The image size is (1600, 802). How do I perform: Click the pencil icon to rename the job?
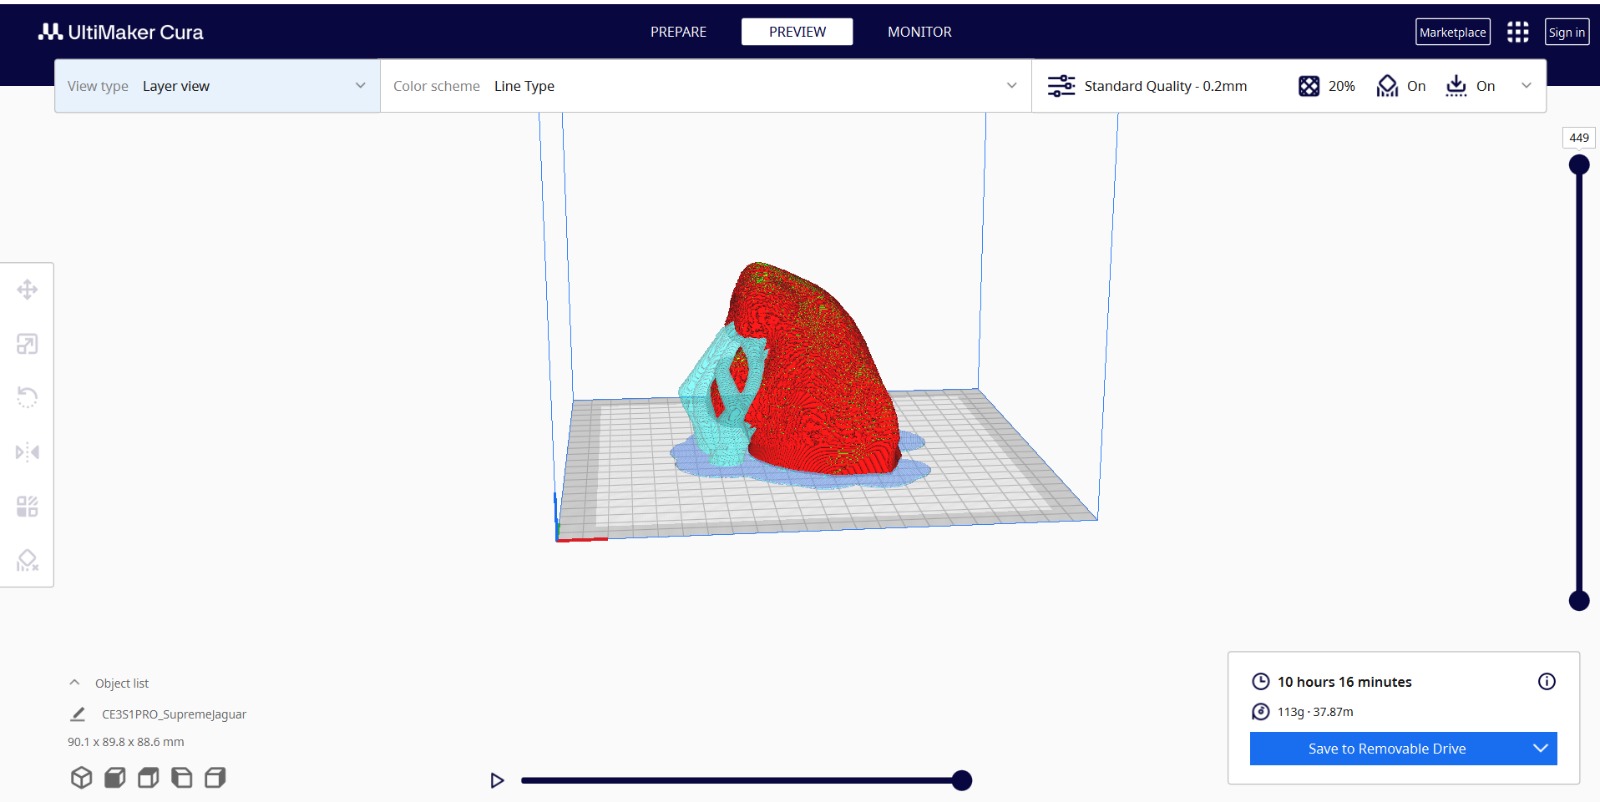tap(77, 714)
